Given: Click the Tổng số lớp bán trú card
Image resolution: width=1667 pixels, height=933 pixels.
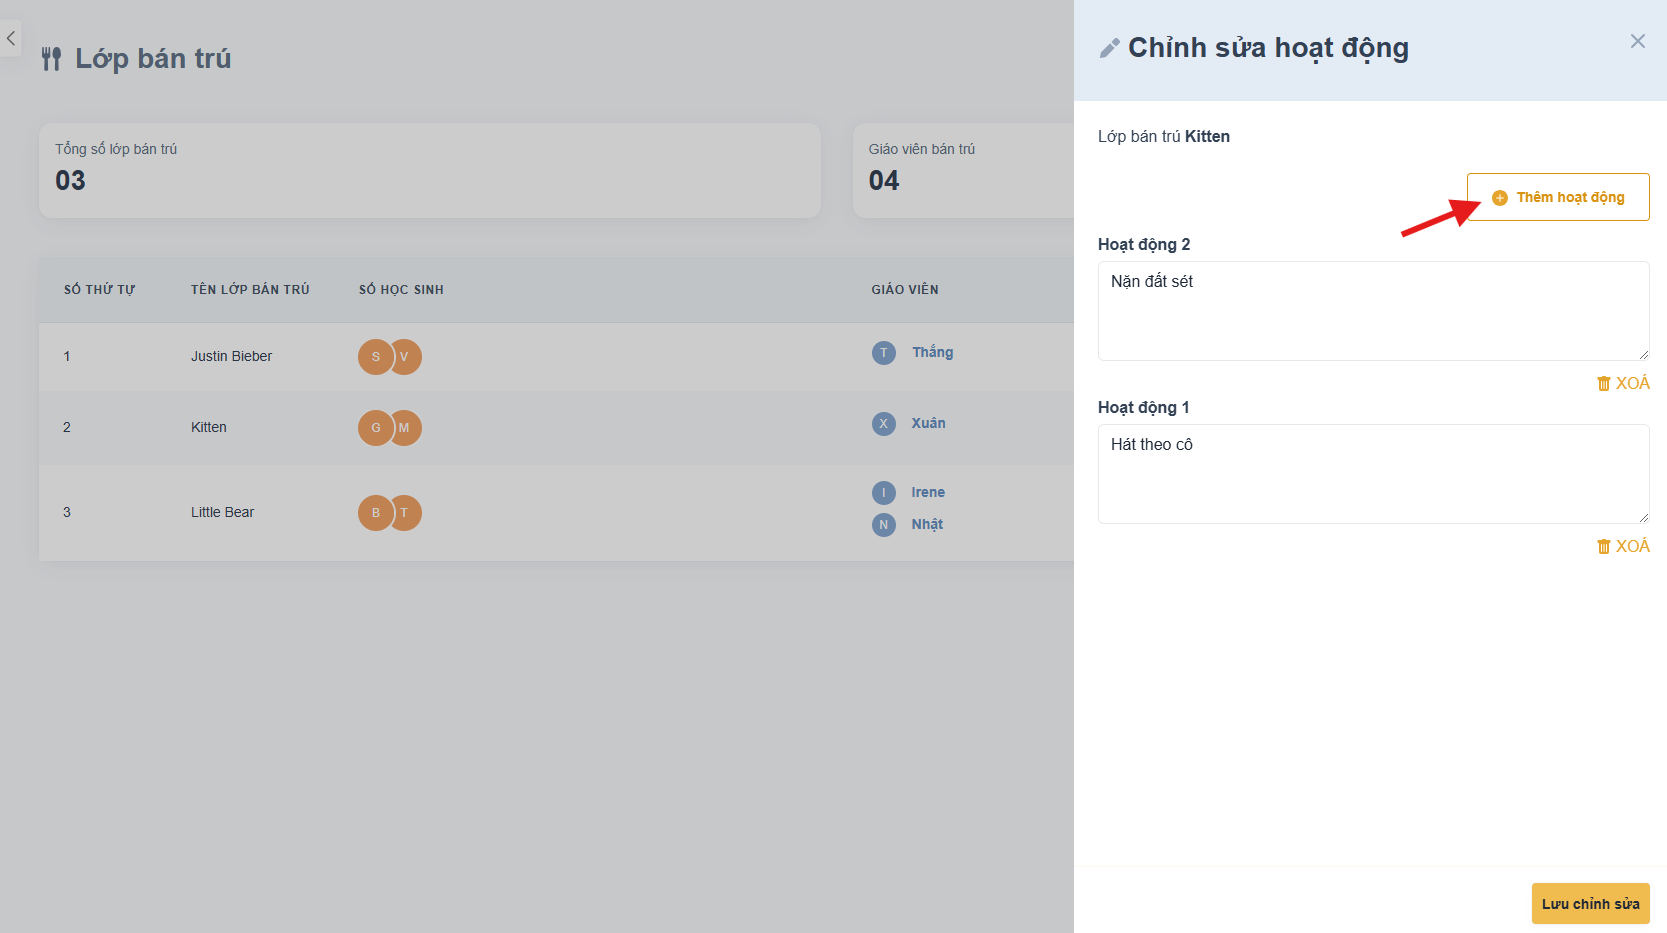Looking at the screenshot, I should 429,170.
